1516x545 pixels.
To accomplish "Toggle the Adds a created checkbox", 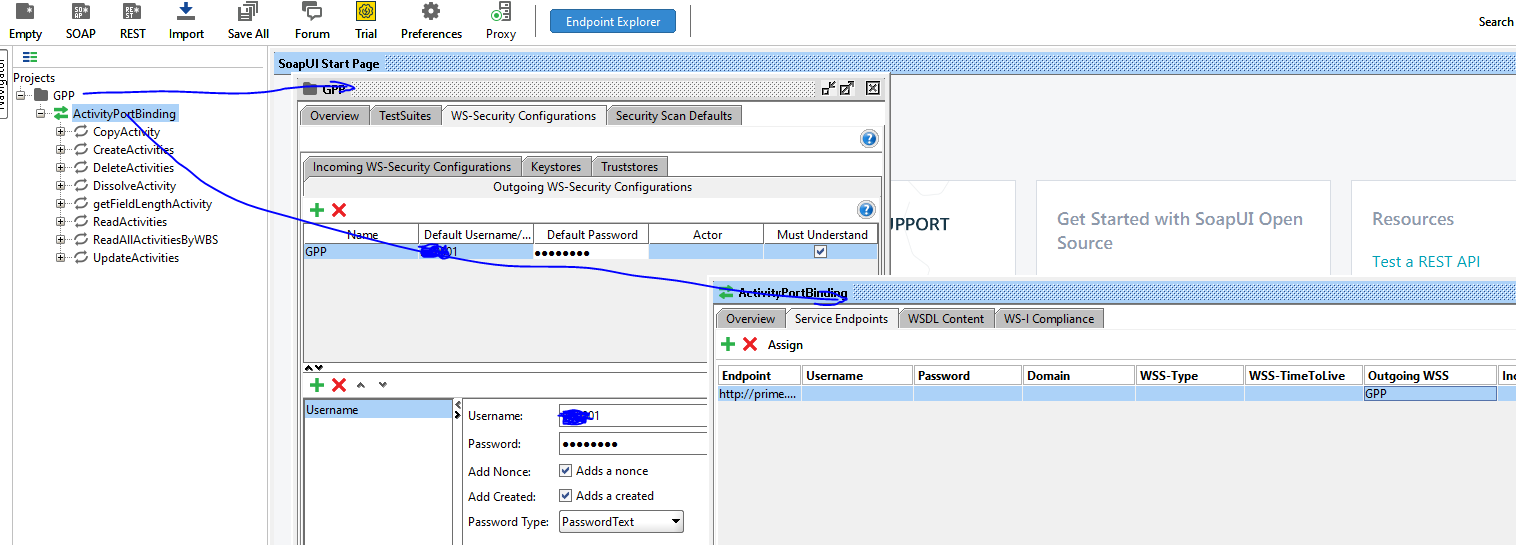I will (566, 495).
